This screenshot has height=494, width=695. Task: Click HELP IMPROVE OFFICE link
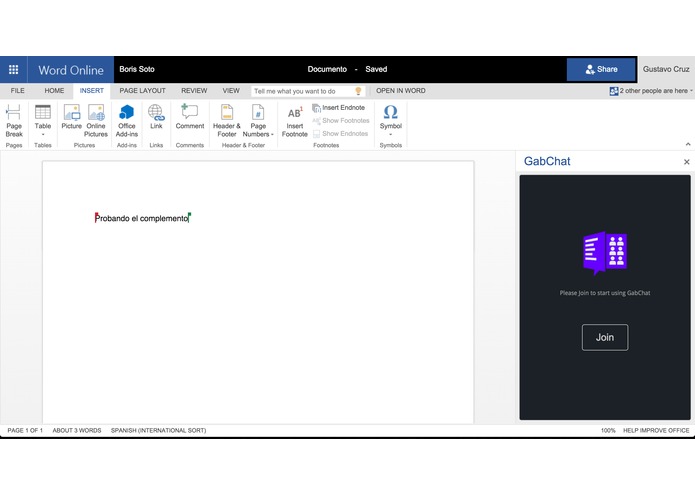(x=656, y=431)
